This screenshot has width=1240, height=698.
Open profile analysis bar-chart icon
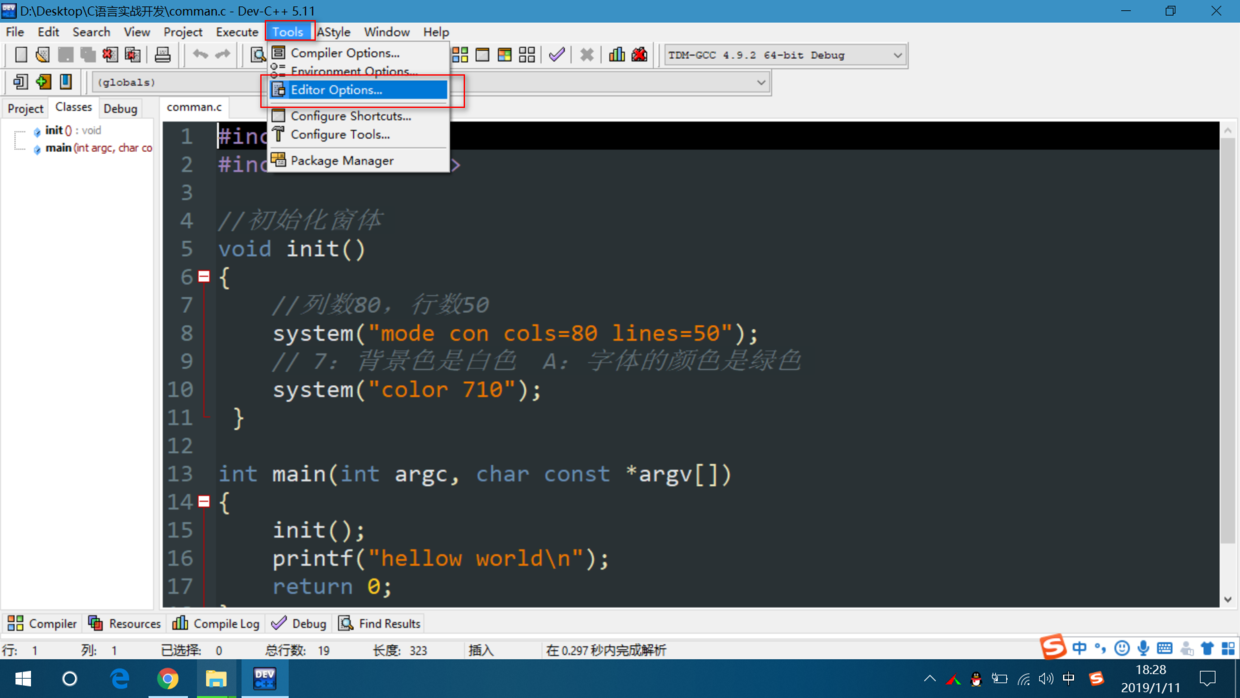[x=617, y=55]
